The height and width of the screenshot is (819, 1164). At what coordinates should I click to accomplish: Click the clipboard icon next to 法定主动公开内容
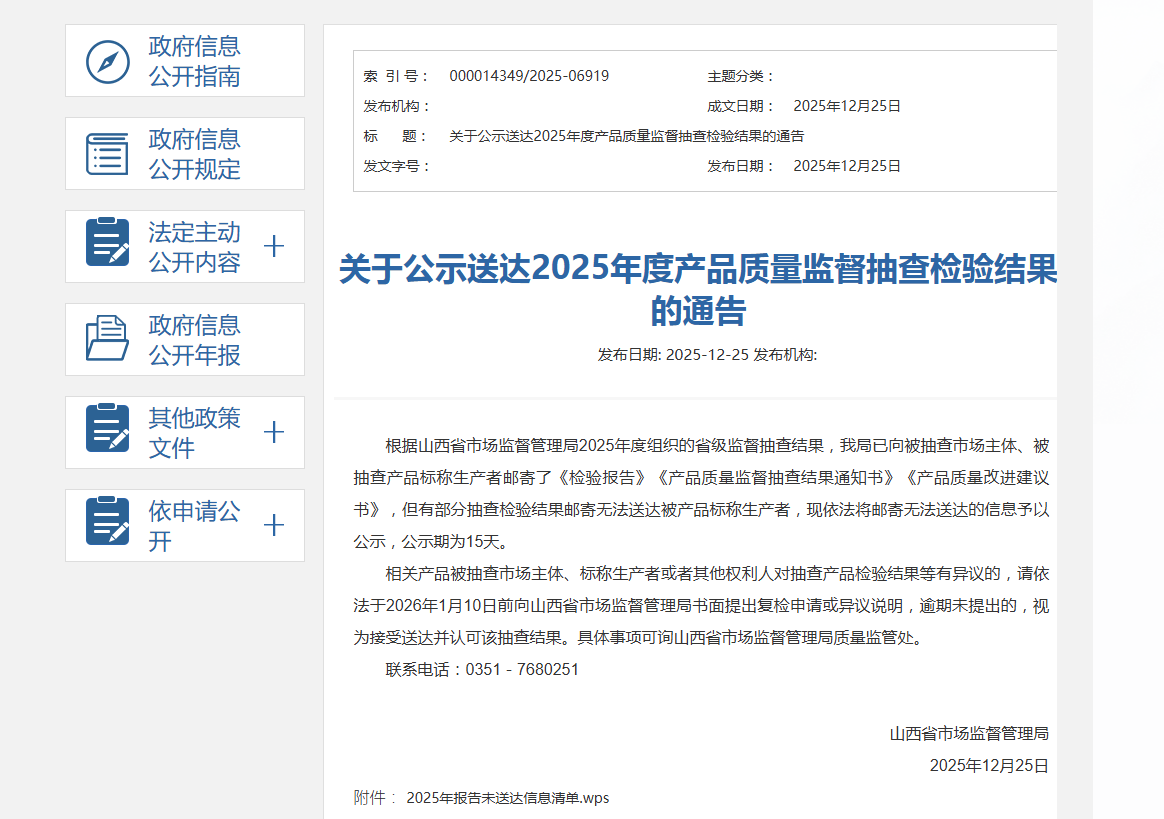pyautogui.click(x=107, y=246)
